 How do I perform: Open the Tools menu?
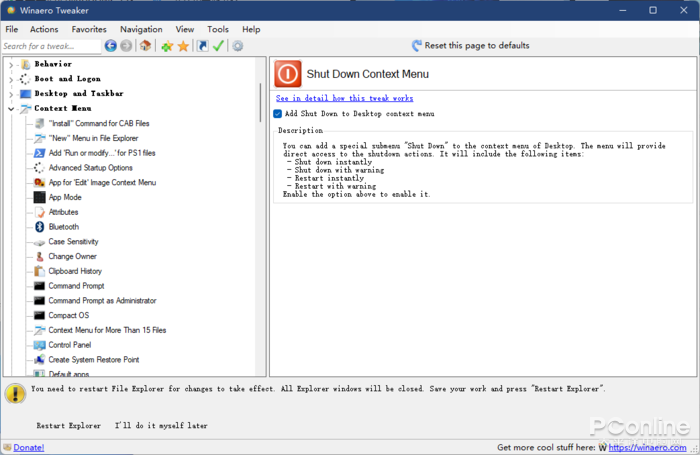(218, 29)
